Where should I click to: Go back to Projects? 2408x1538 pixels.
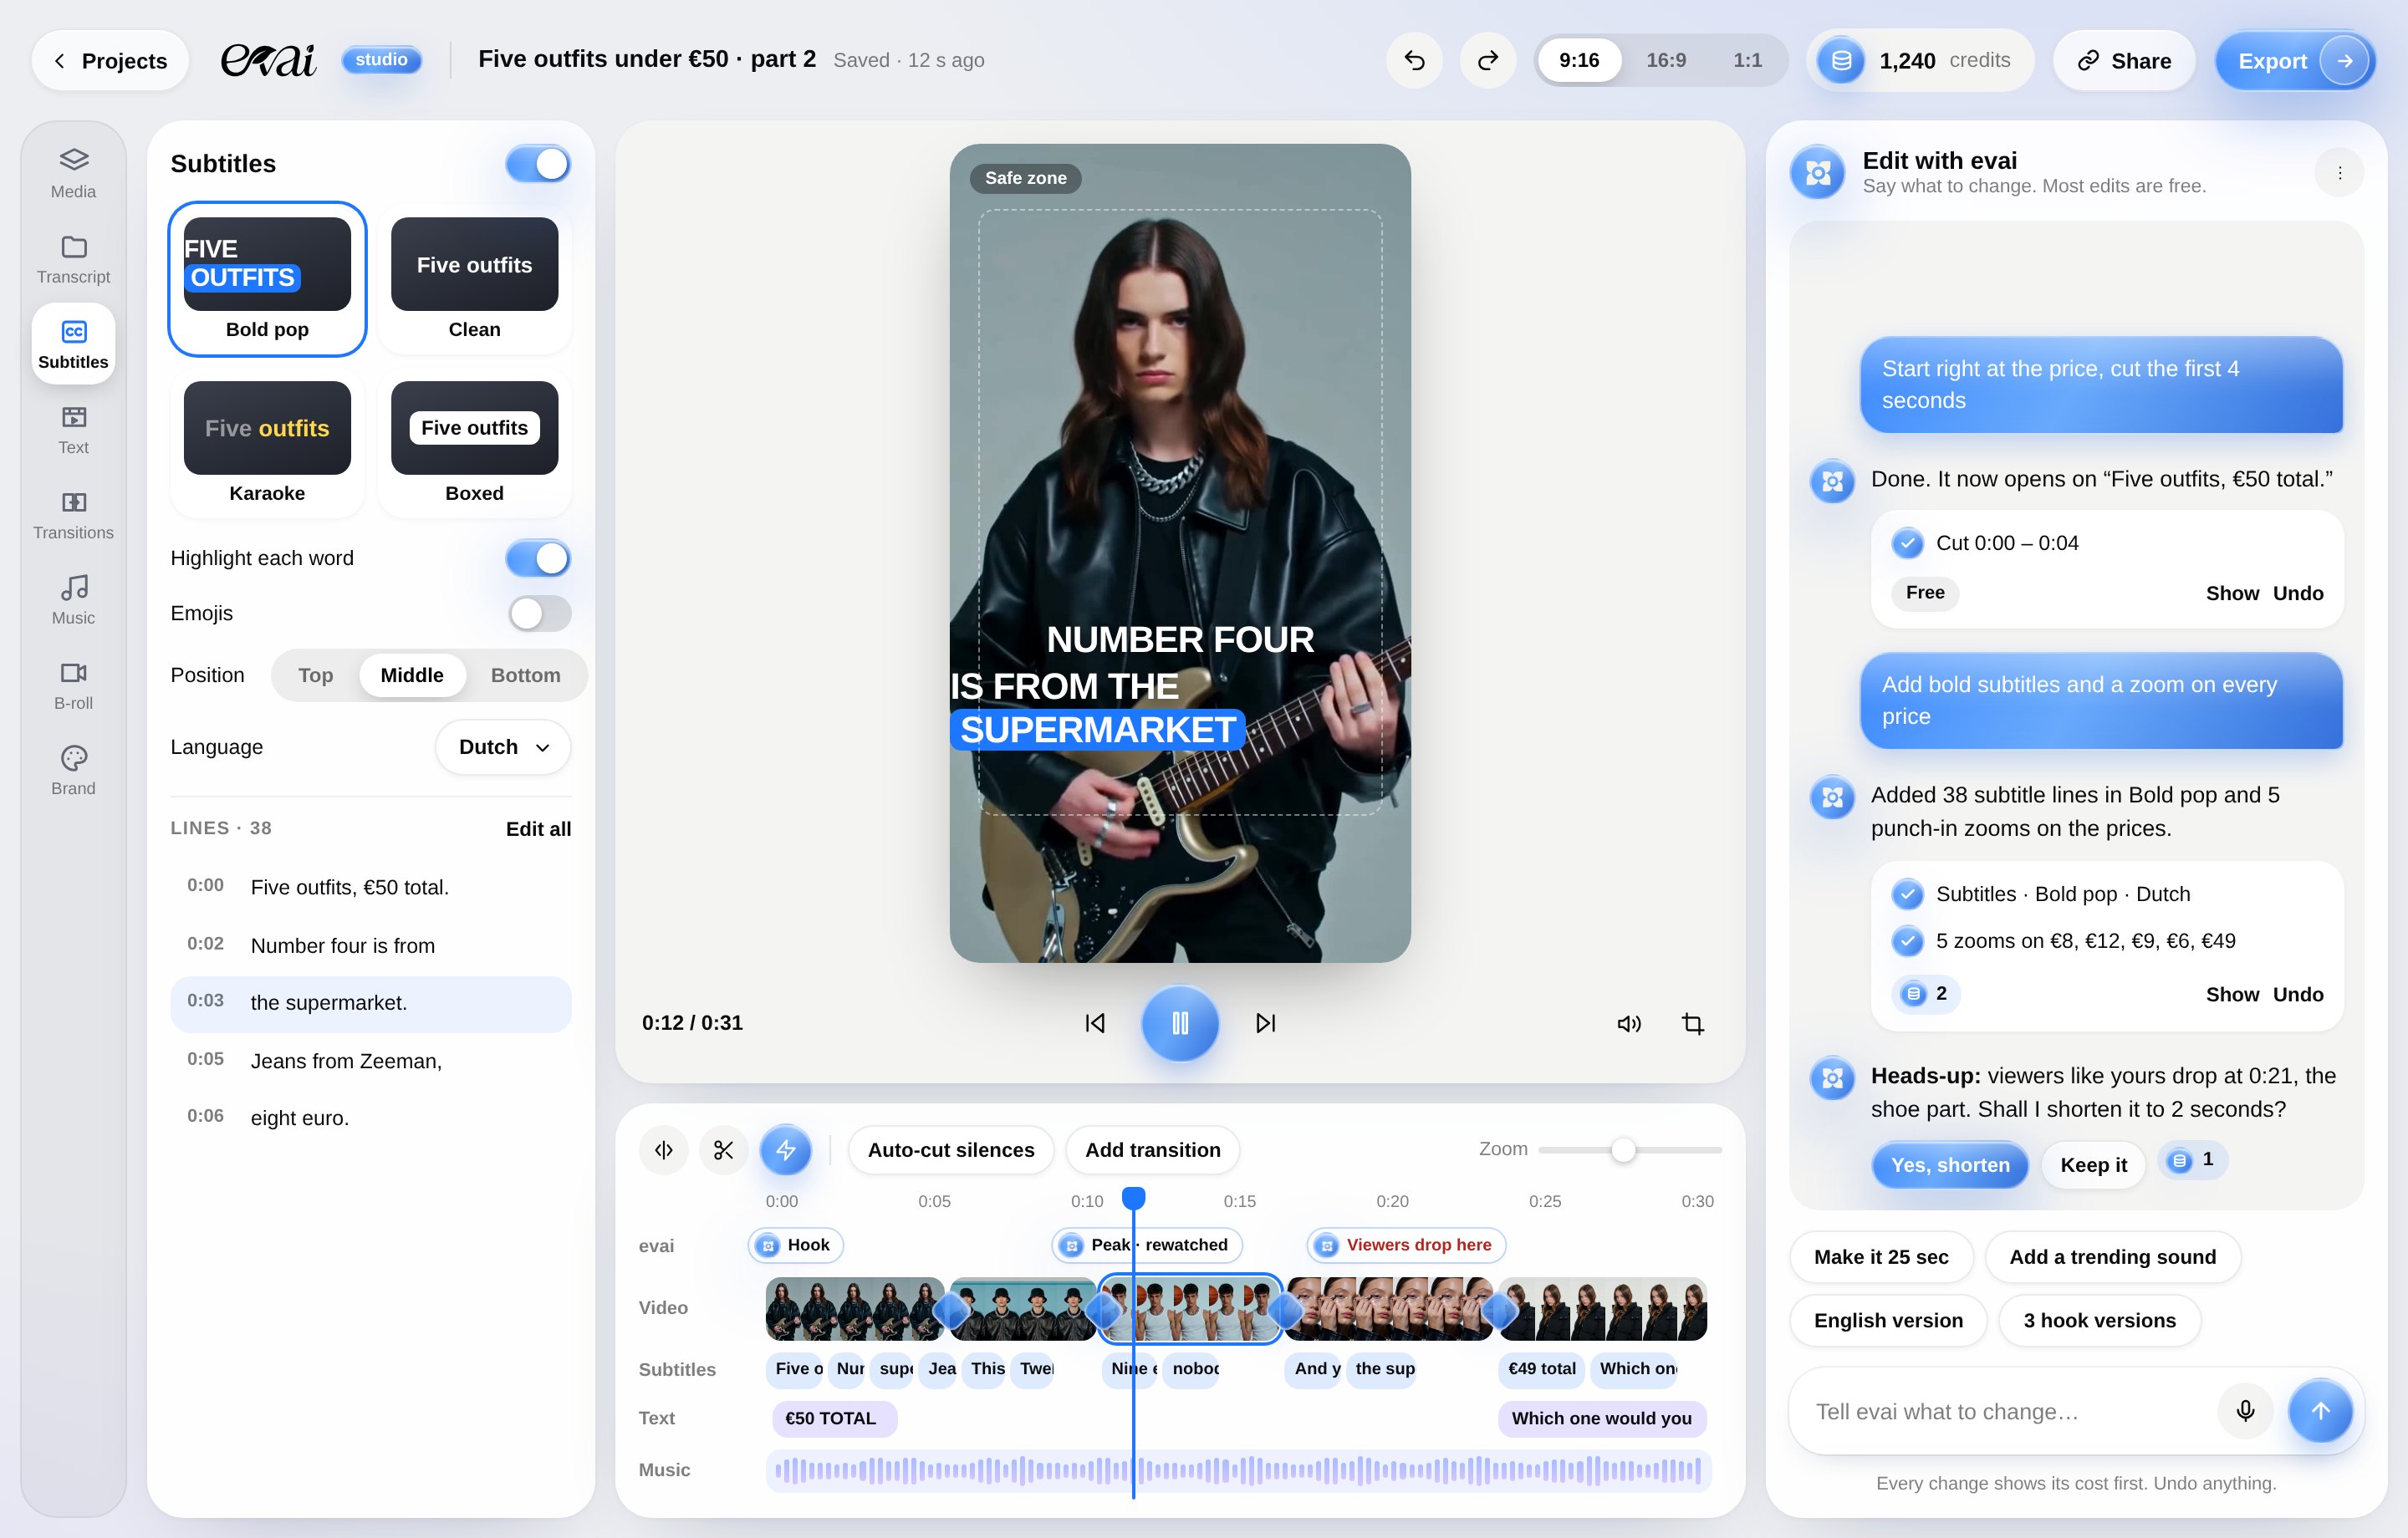pos(110,60)
